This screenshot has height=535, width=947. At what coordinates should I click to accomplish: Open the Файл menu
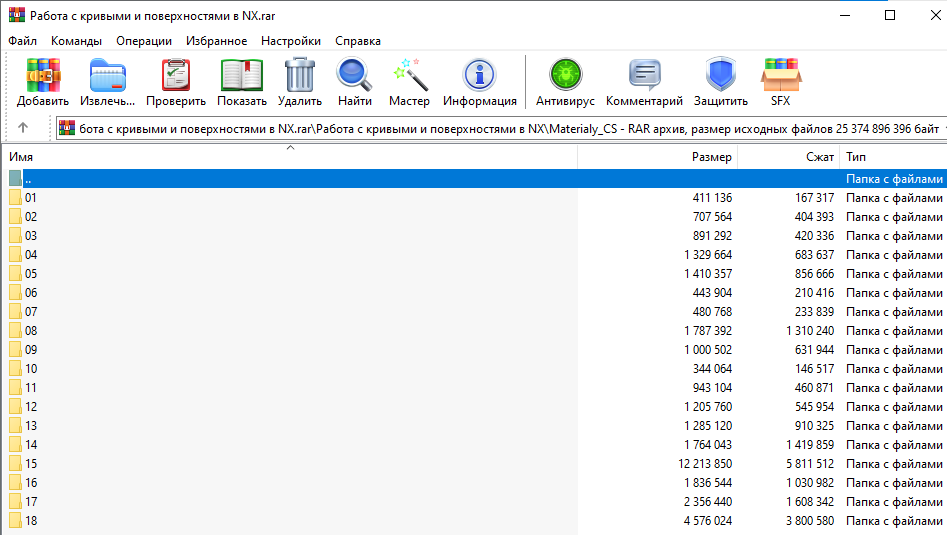(x=22, y=41)
